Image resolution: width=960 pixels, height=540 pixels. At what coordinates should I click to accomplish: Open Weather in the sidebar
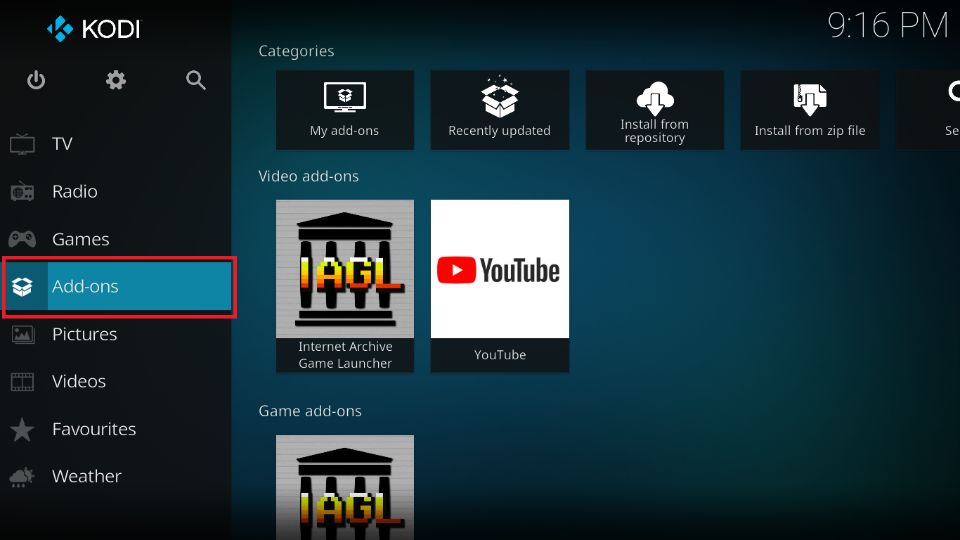pos(116,476)
